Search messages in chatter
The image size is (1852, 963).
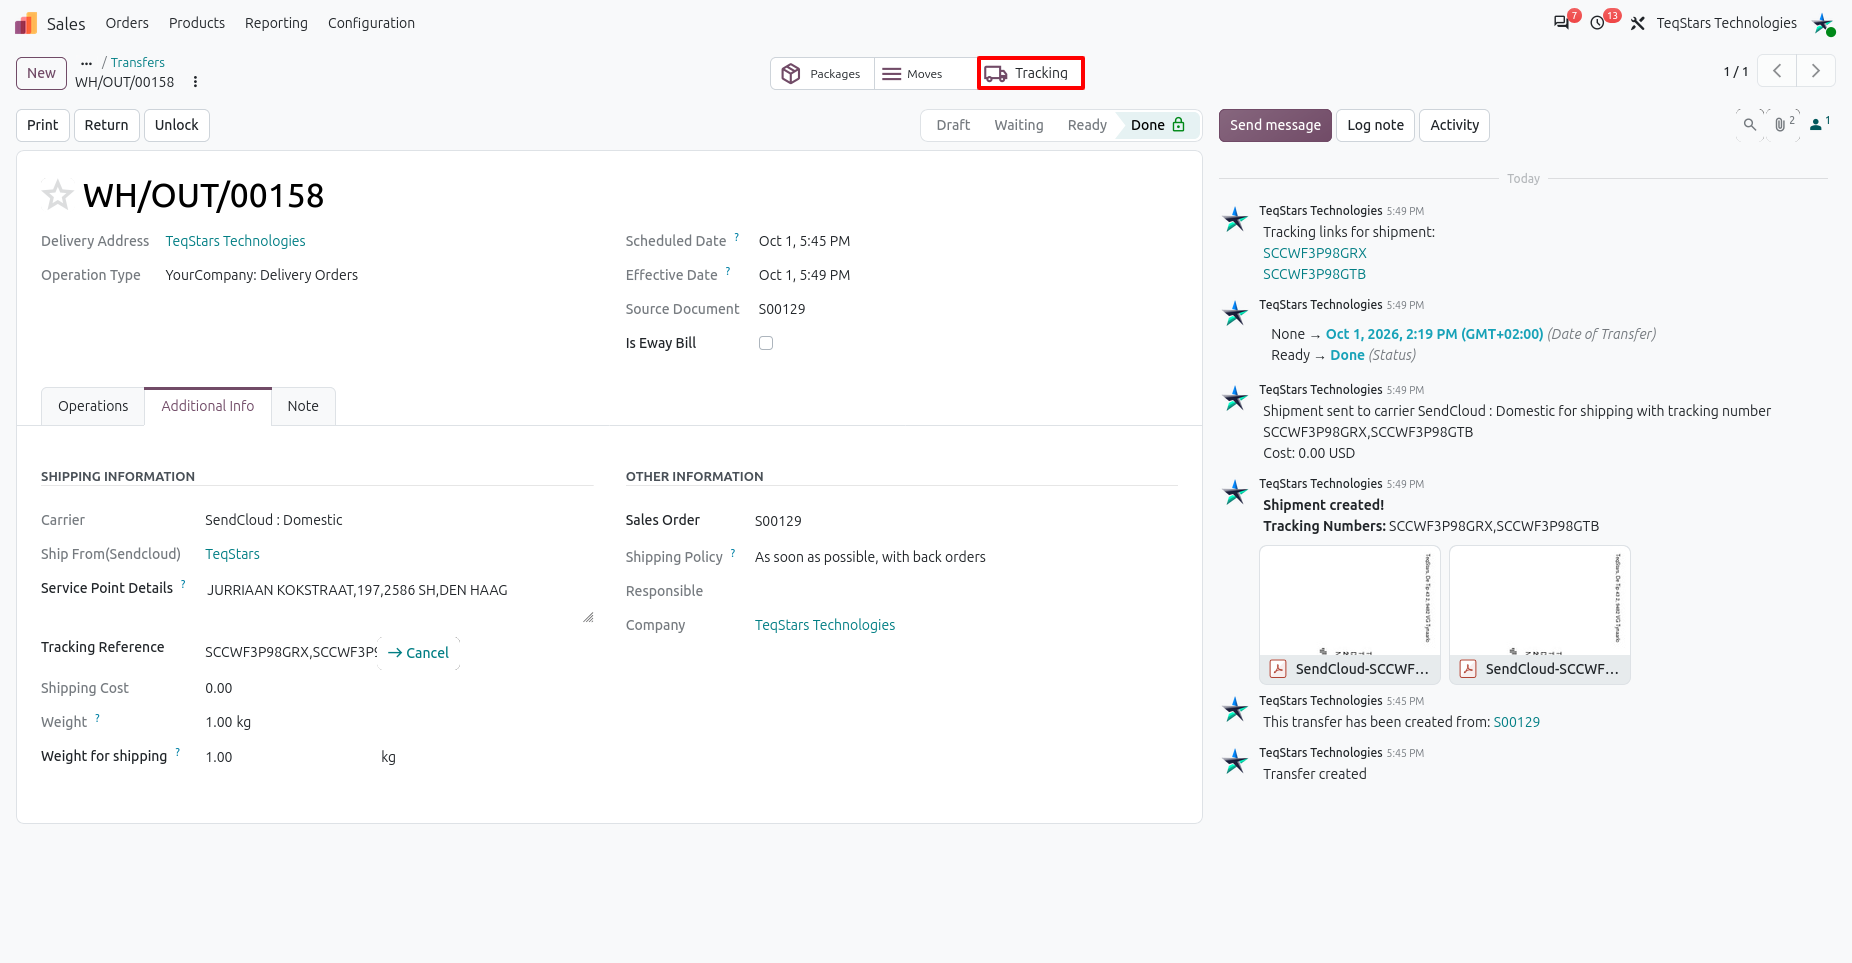coord(1749,125)
